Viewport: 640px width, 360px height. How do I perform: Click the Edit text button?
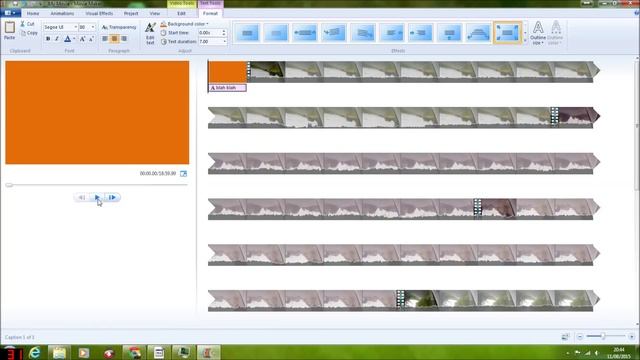click(x=150, y=33)
